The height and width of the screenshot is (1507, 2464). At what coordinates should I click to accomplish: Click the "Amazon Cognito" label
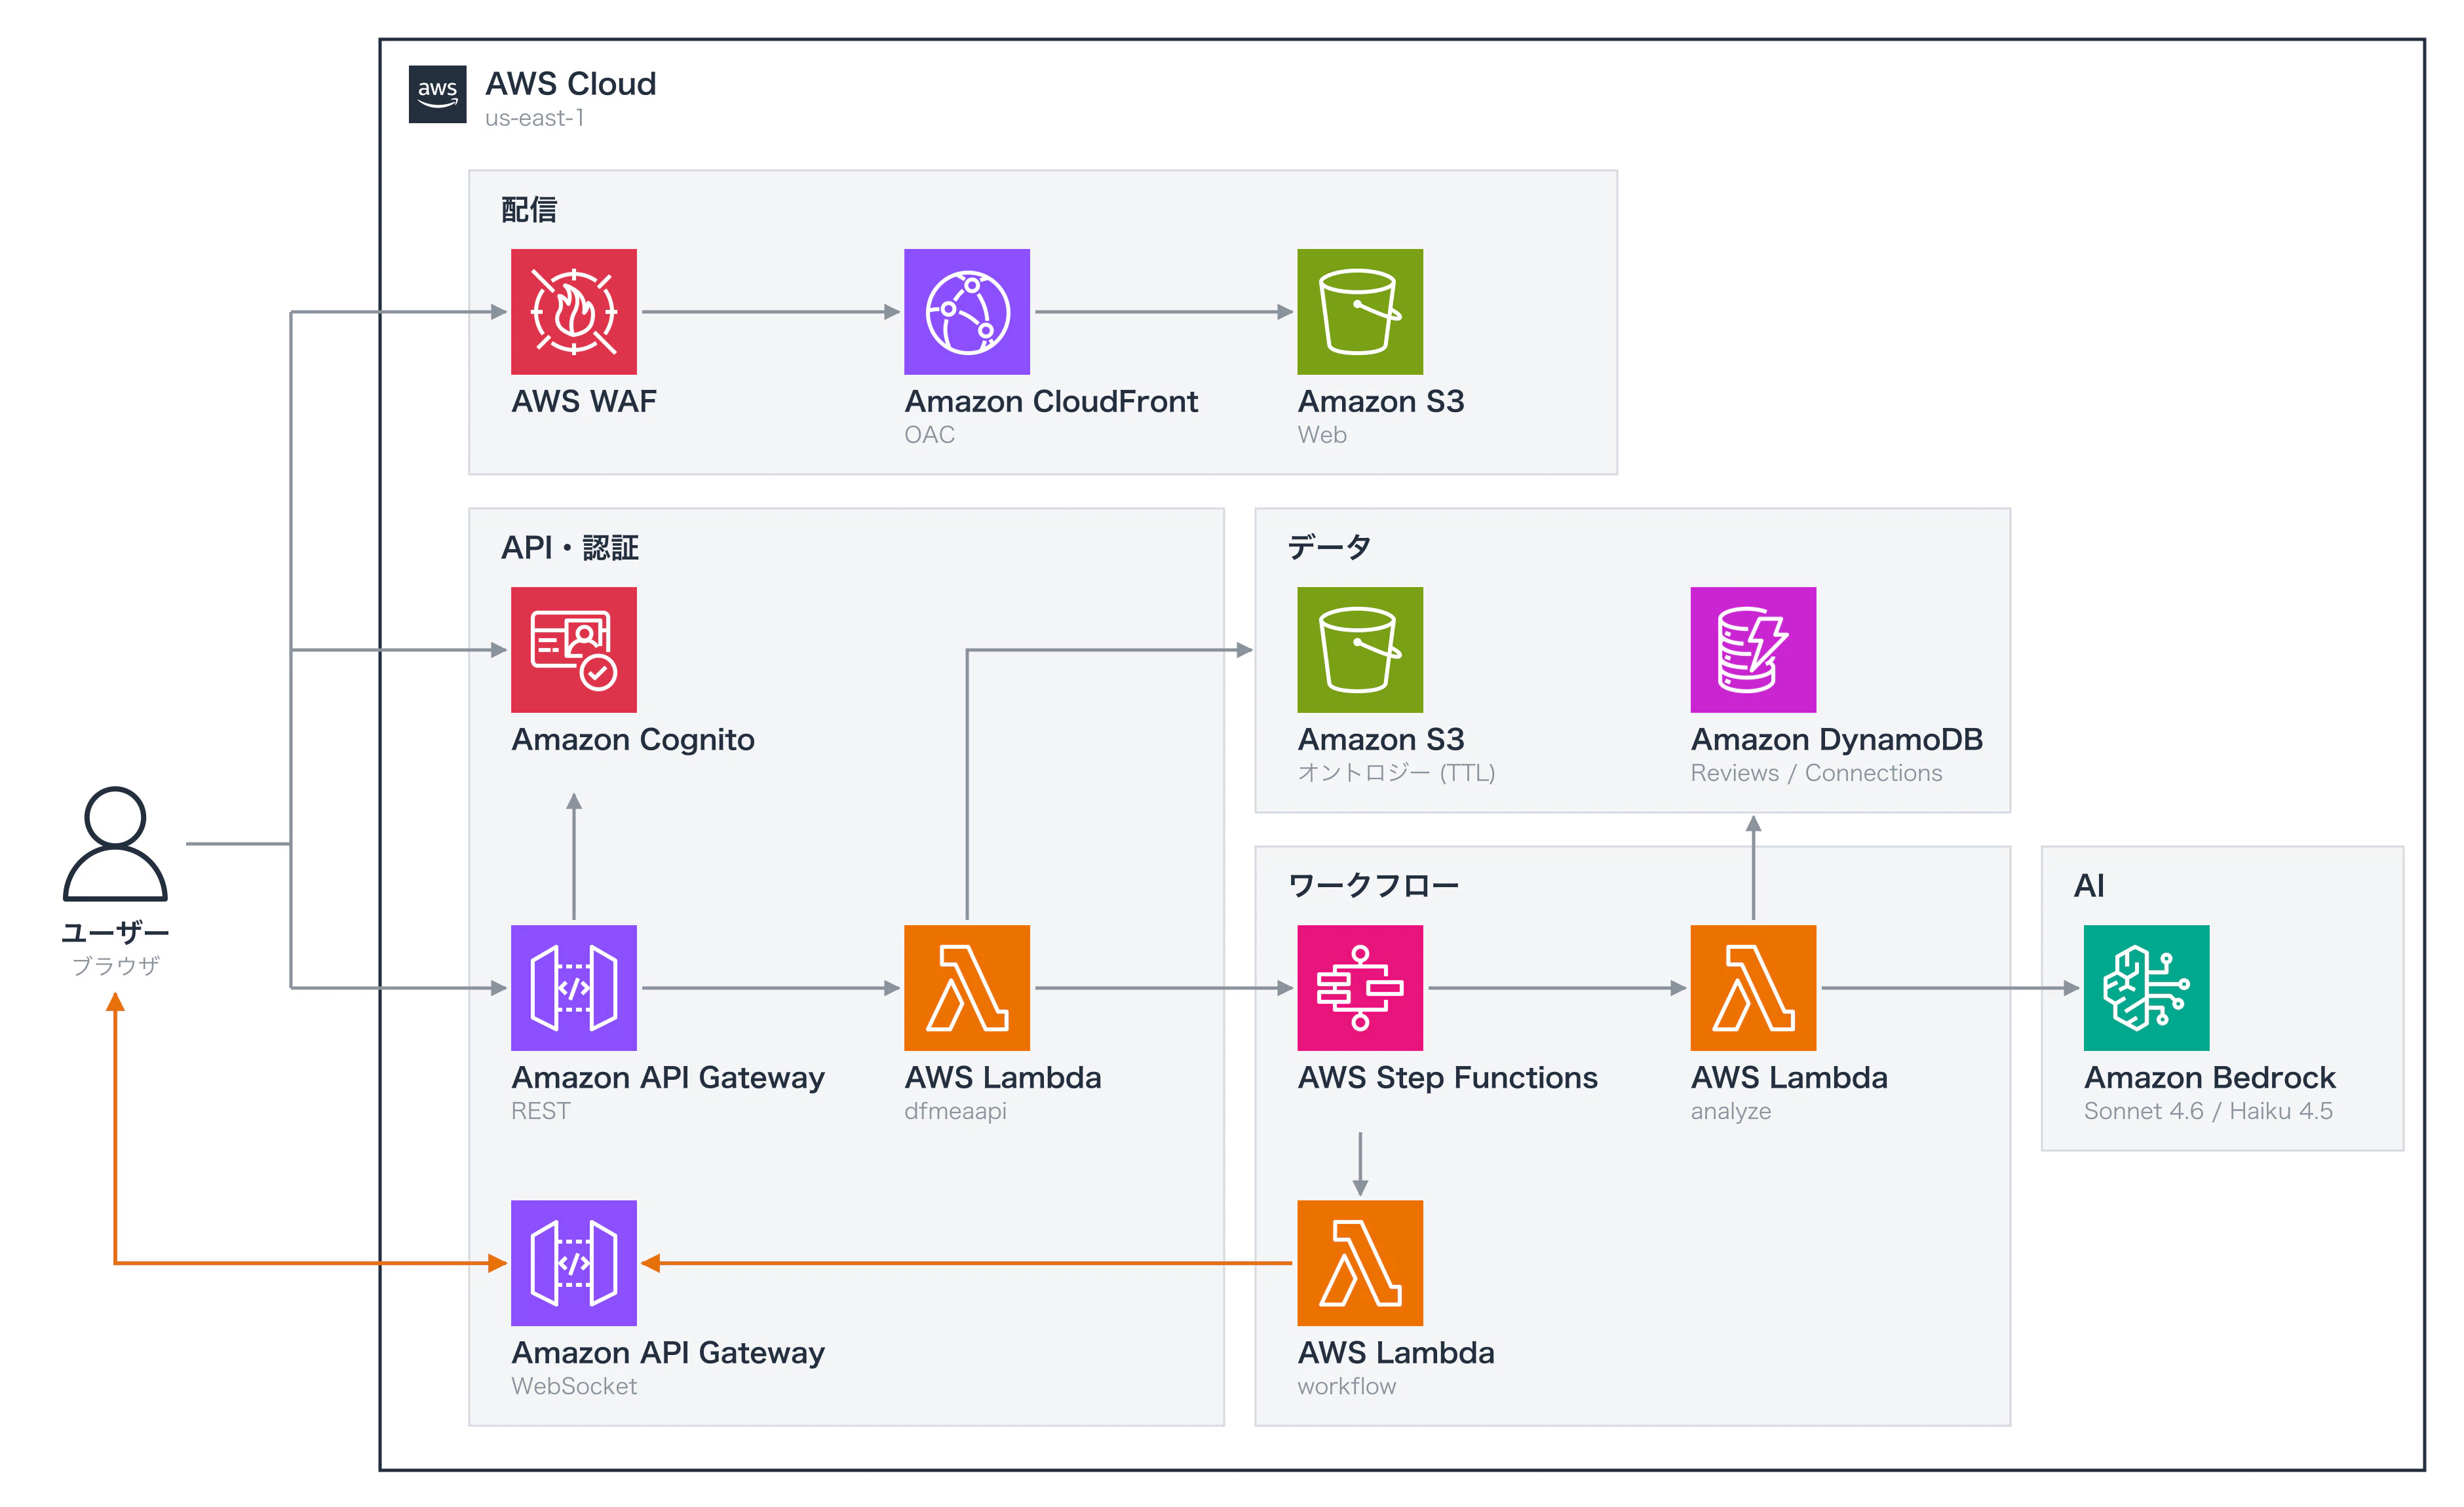click(633, 739)
